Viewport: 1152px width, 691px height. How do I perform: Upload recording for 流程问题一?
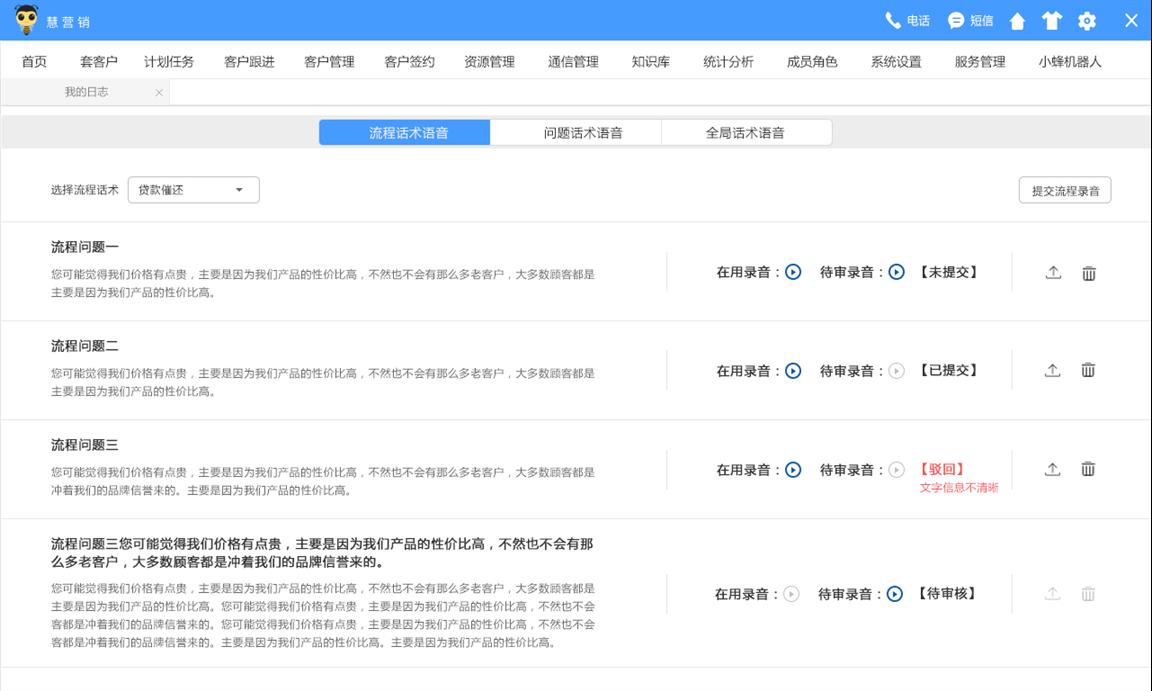click(1053, 272)
